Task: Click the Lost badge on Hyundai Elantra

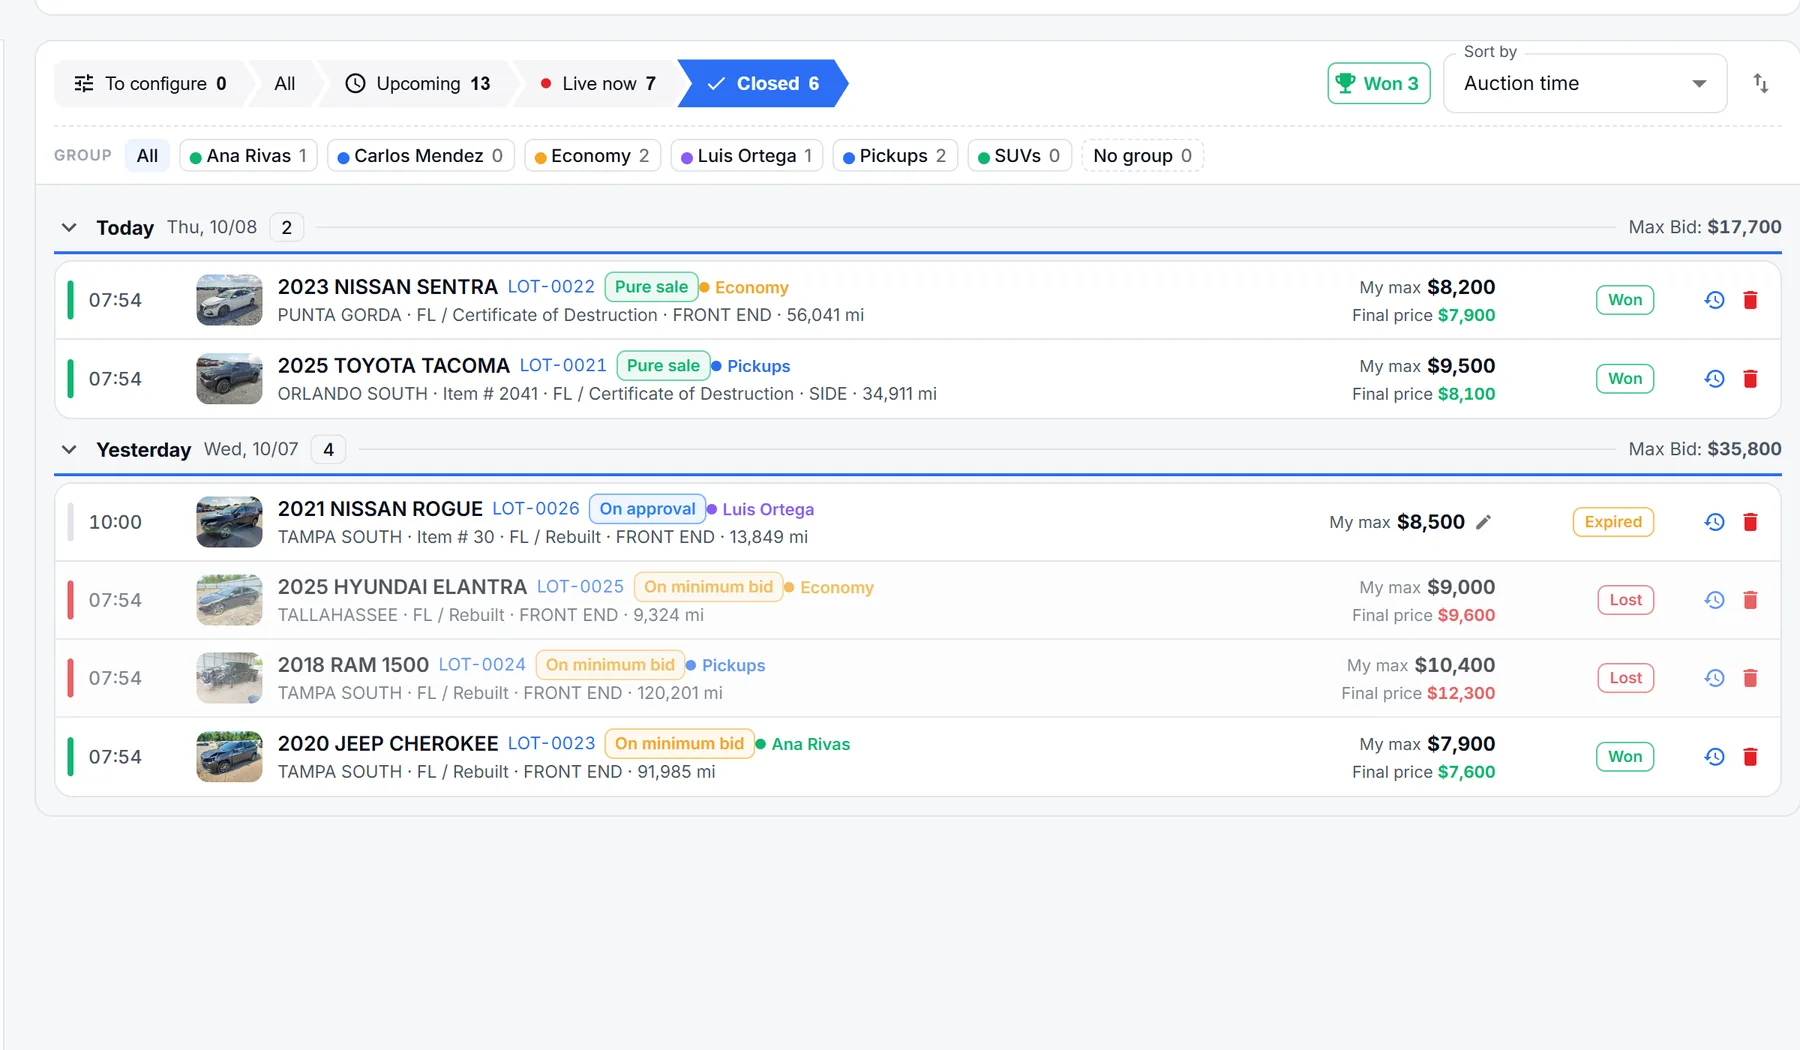Action: [1625, 600]
